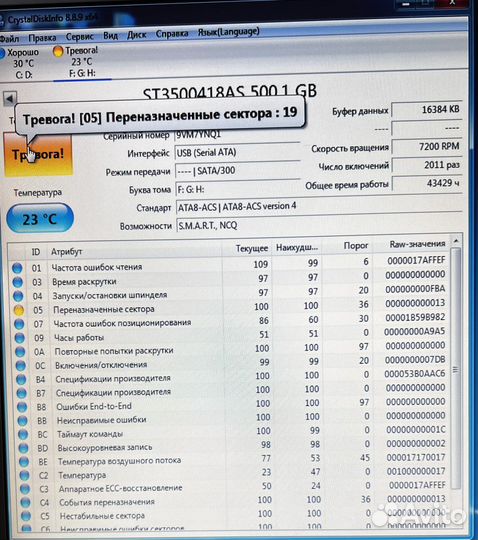
Task: Click the S.M.A.R.T., NCQ features field
Action: point(319,226)
